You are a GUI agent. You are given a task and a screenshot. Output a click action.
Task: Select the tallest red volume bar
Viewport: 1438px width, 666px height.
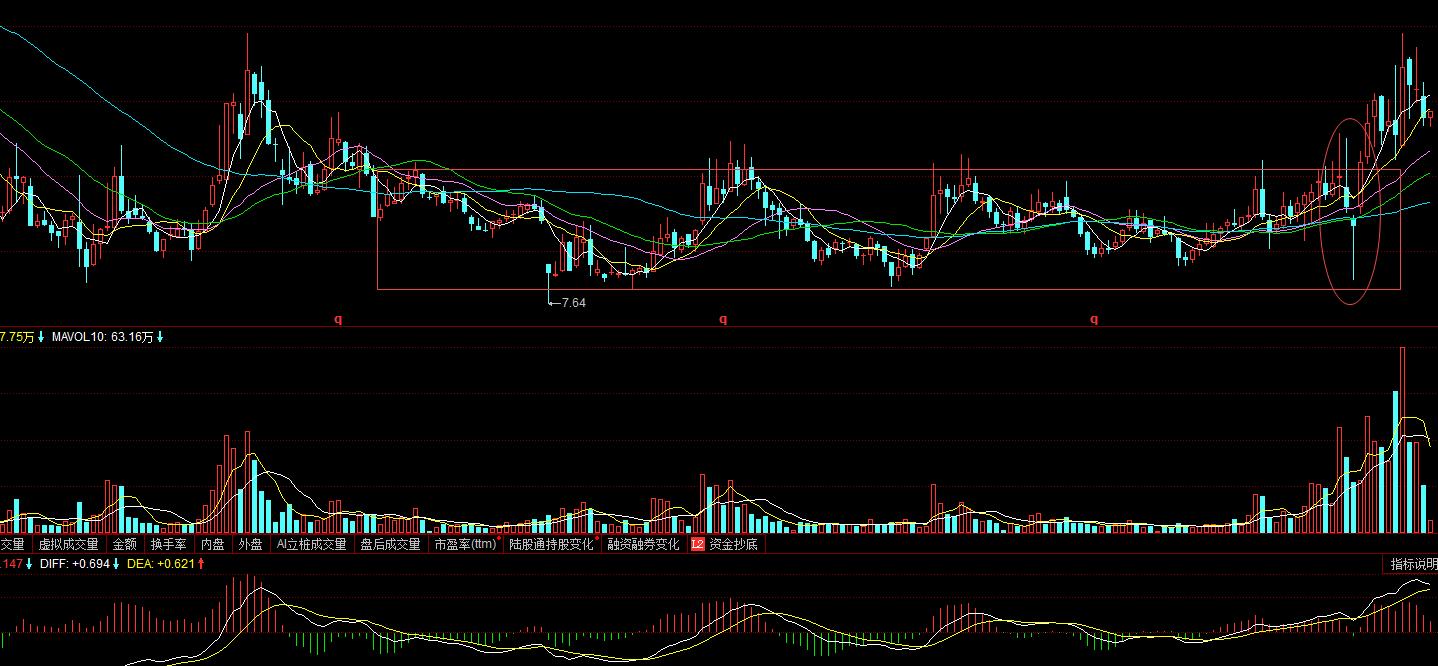click(x=1403, y=440)
